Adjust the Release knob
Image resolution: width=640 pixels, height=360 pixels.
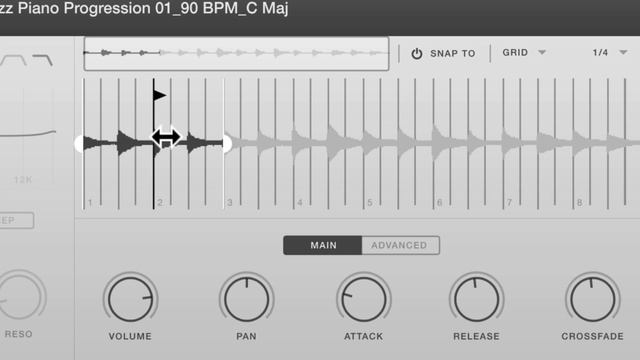476,299
